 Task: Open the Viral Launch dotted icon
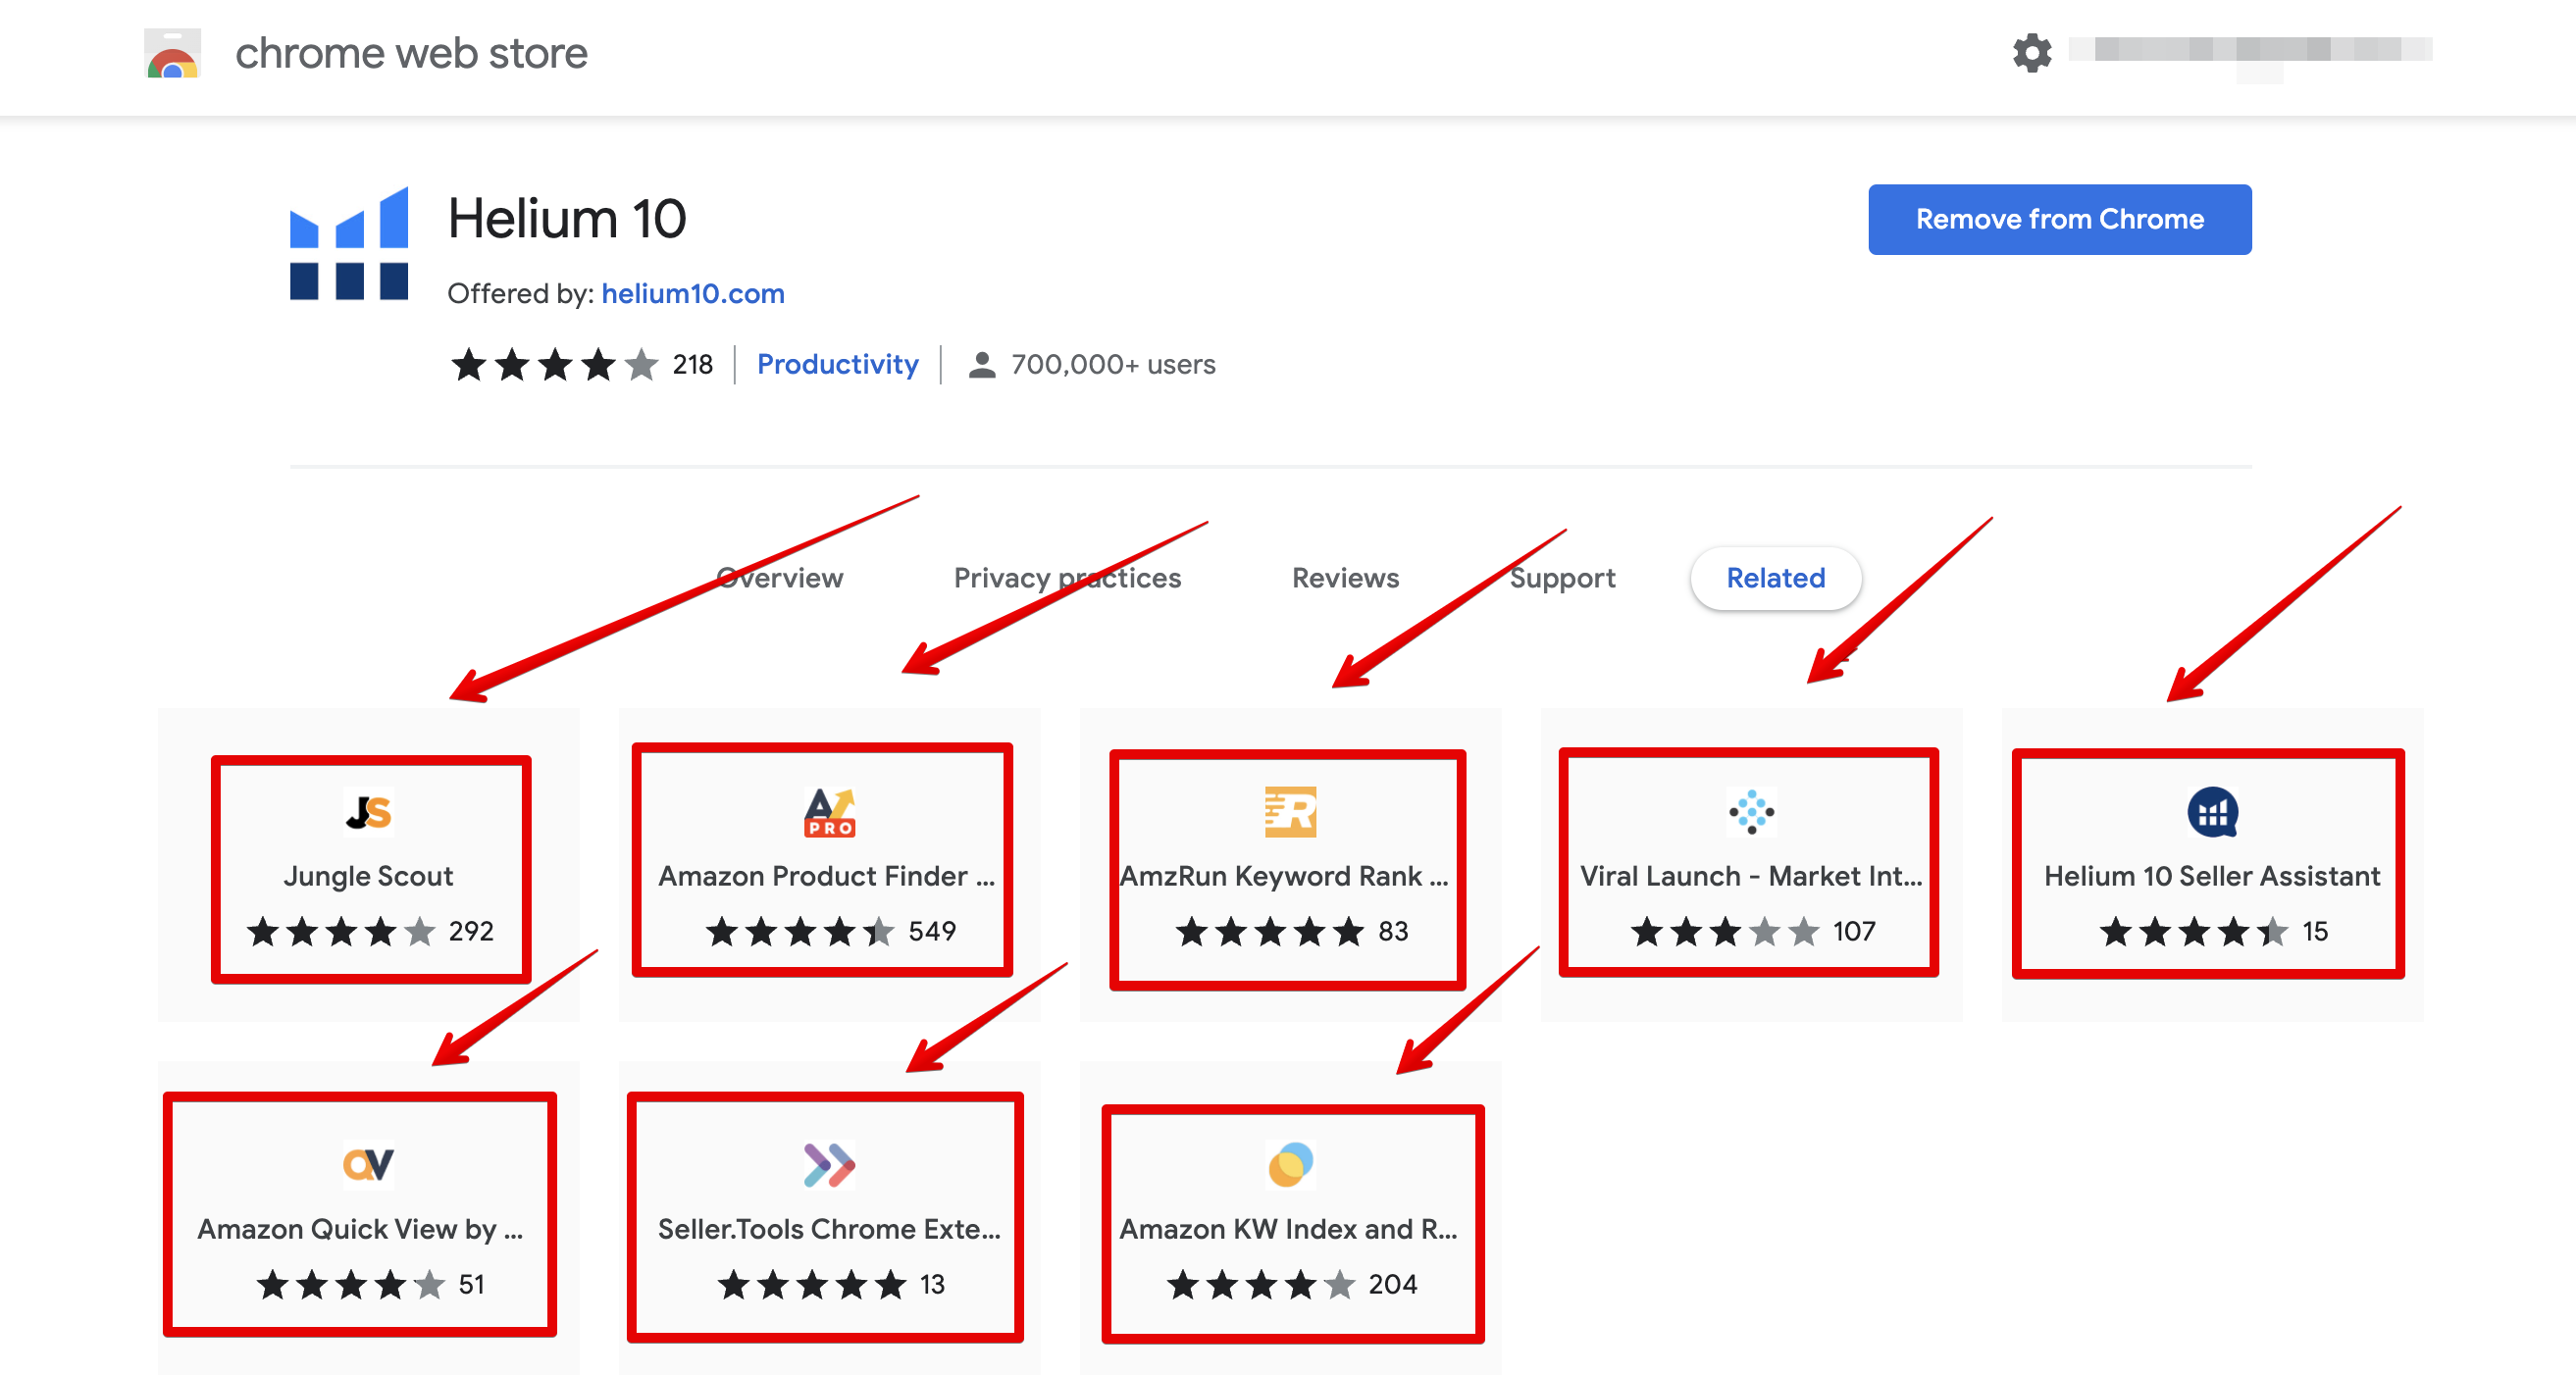(x=1751, y=812)
